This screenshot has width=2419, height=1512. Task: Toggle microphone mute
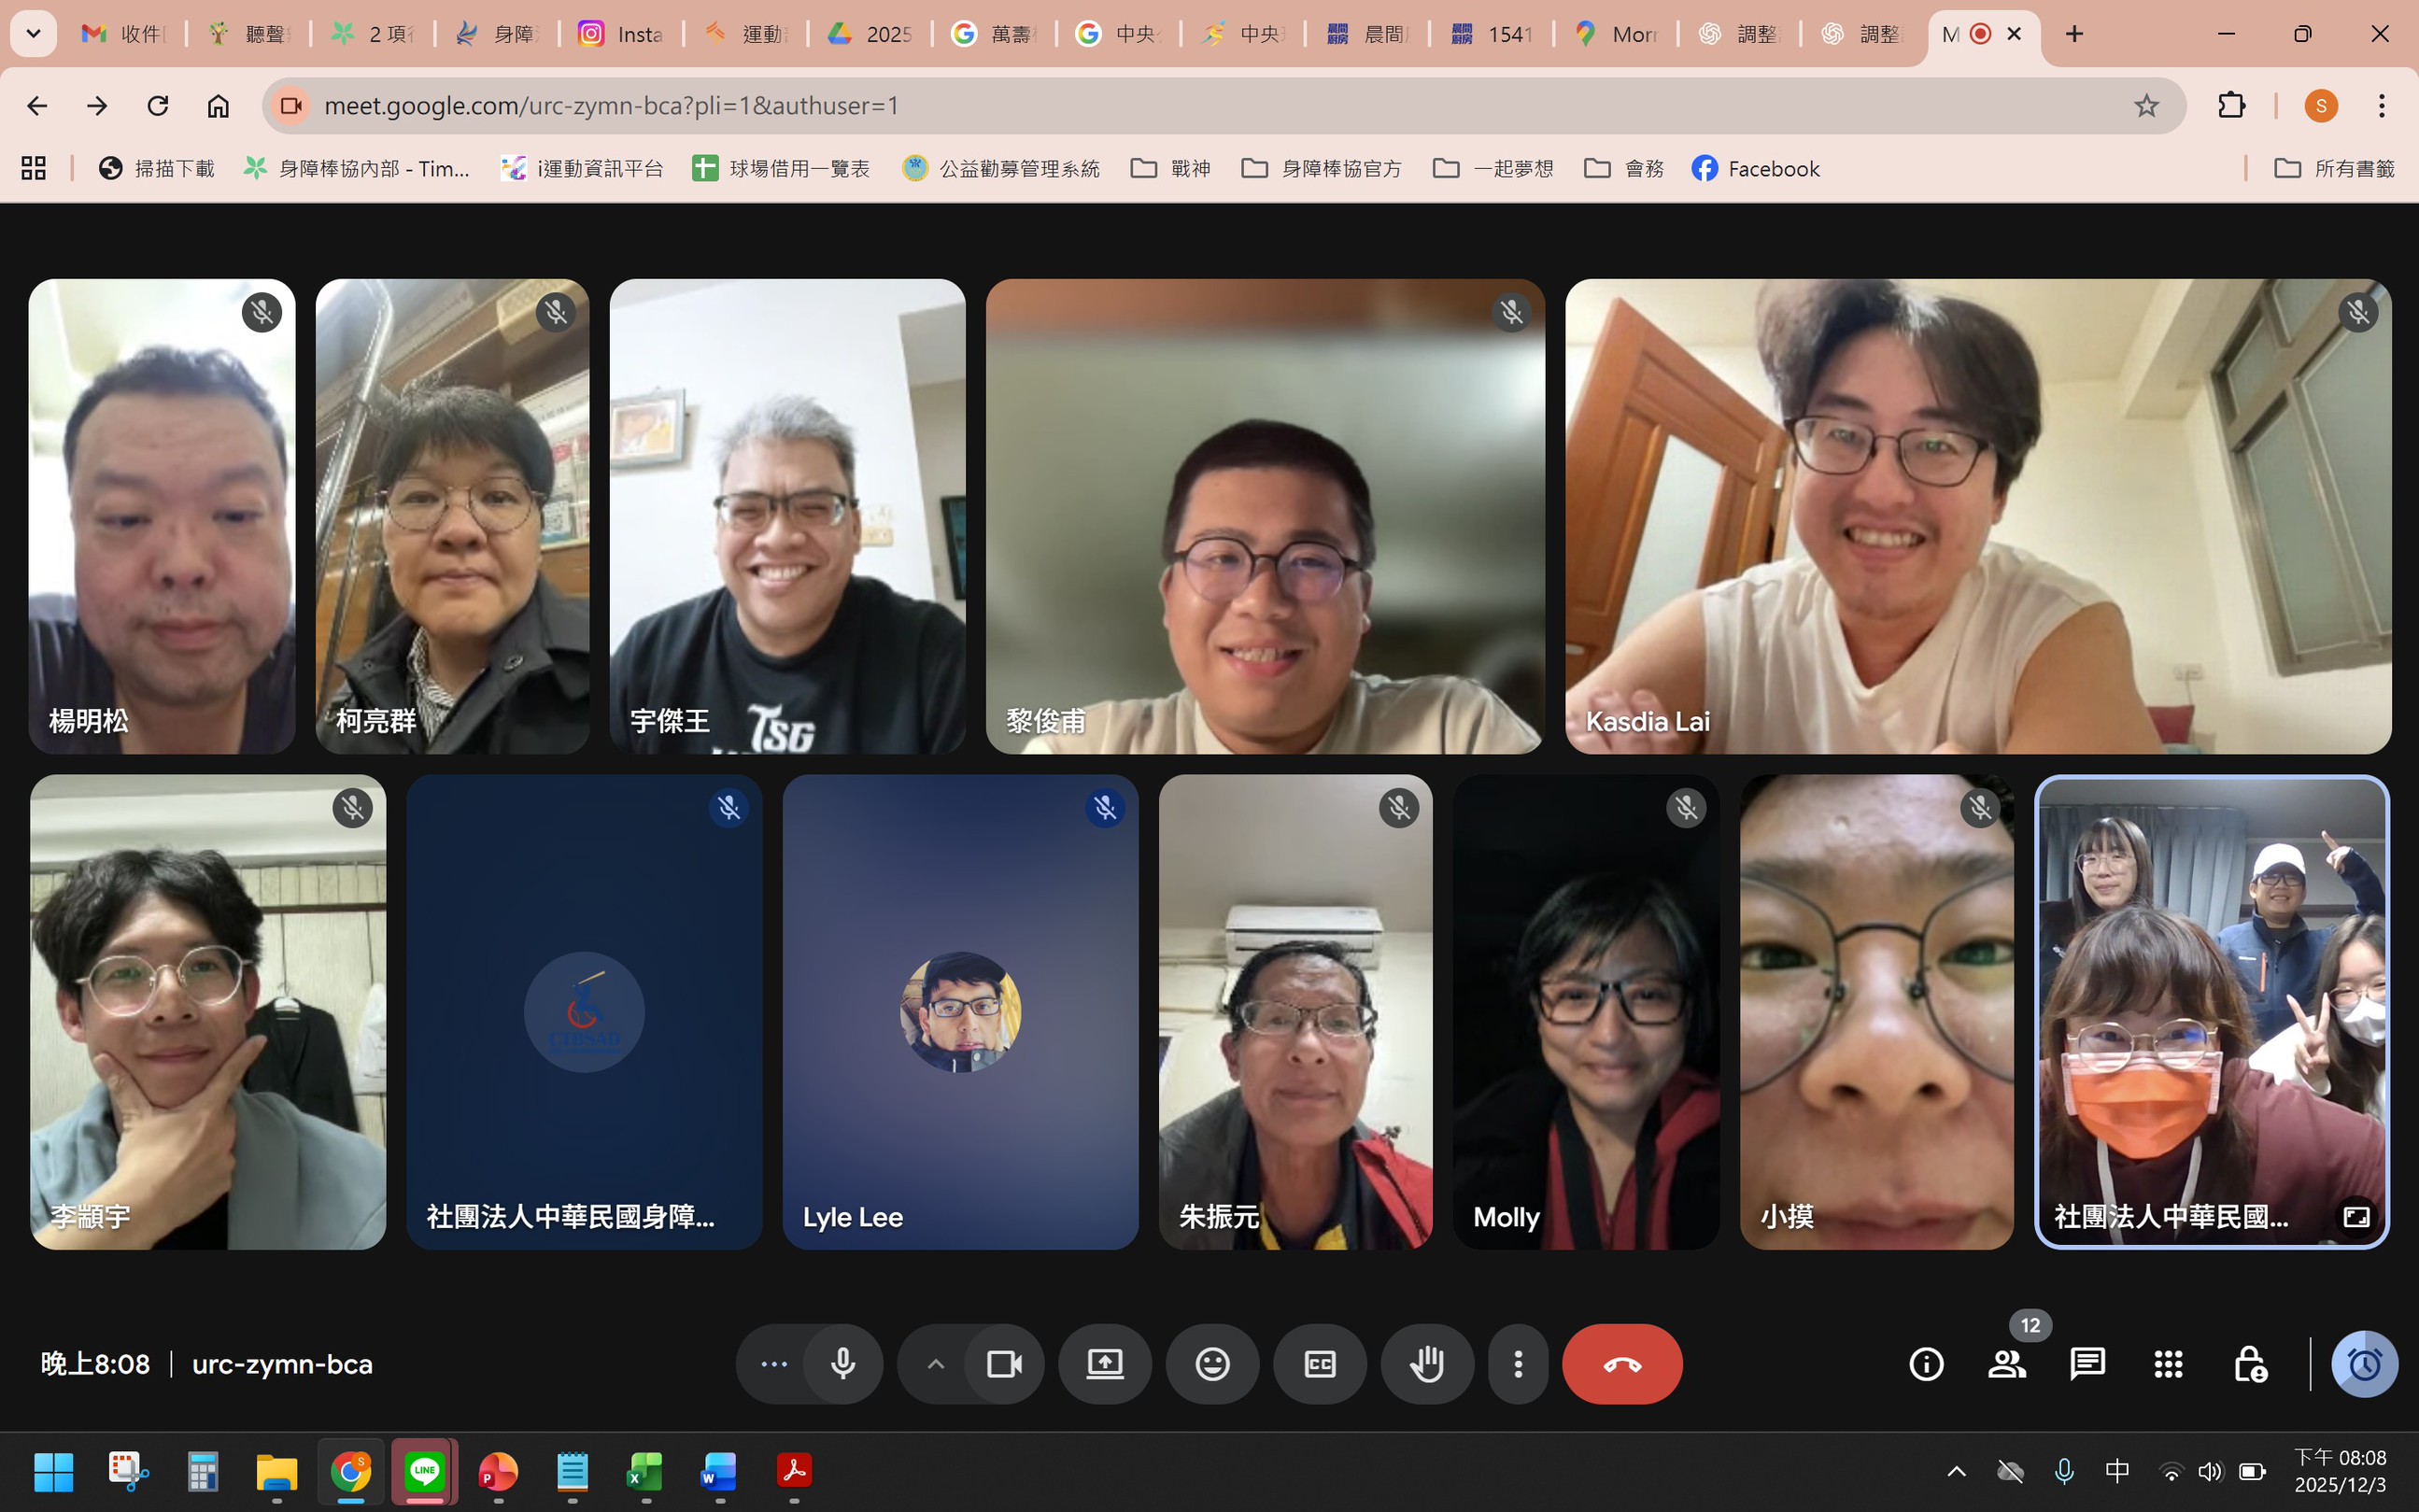coord(843,1364)
